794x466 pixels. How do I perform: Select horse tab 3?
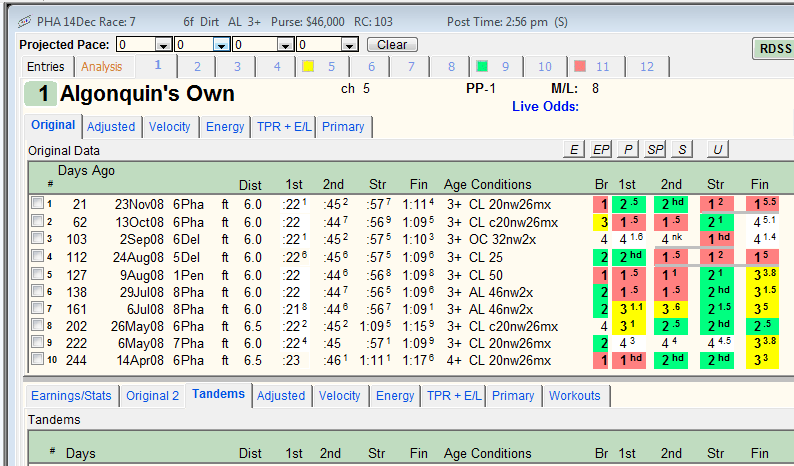(237, 67)
